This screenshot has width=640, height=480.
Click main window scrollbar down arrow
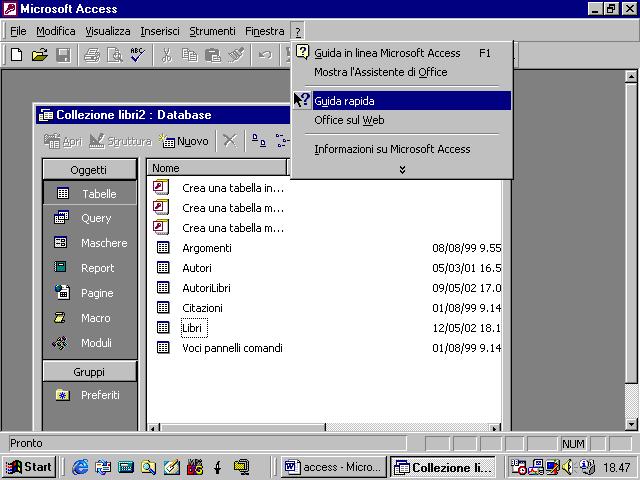[631, 424]
